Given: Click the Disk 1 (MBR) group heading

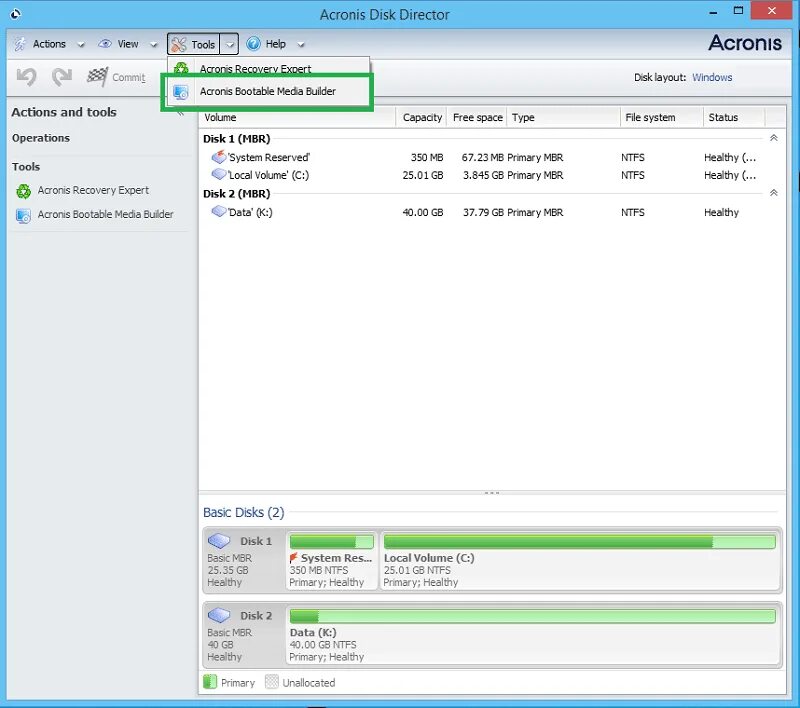Looking at the screenshot, I should tap(237, 139).
